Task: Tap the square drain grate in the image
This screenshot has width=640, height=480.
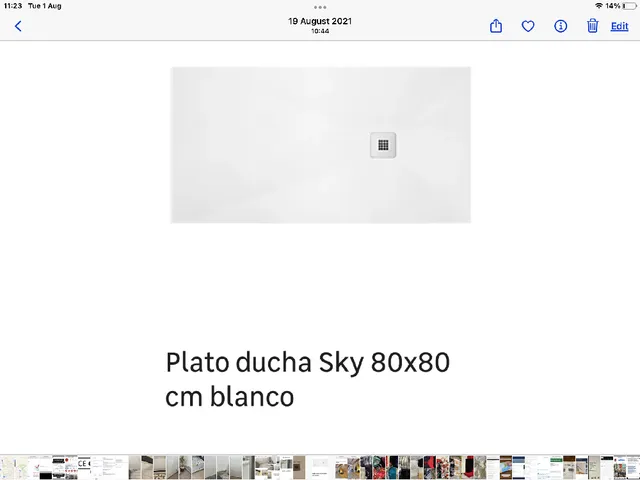Action: tap(383, 145)
